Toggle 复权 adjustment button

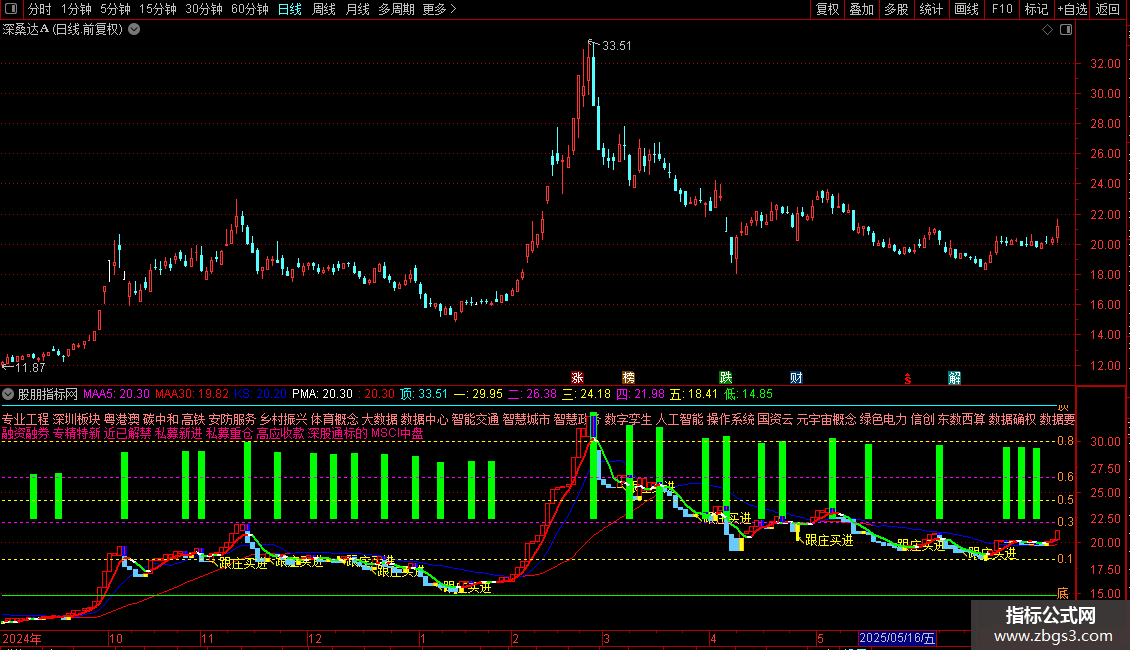point(827,9)
